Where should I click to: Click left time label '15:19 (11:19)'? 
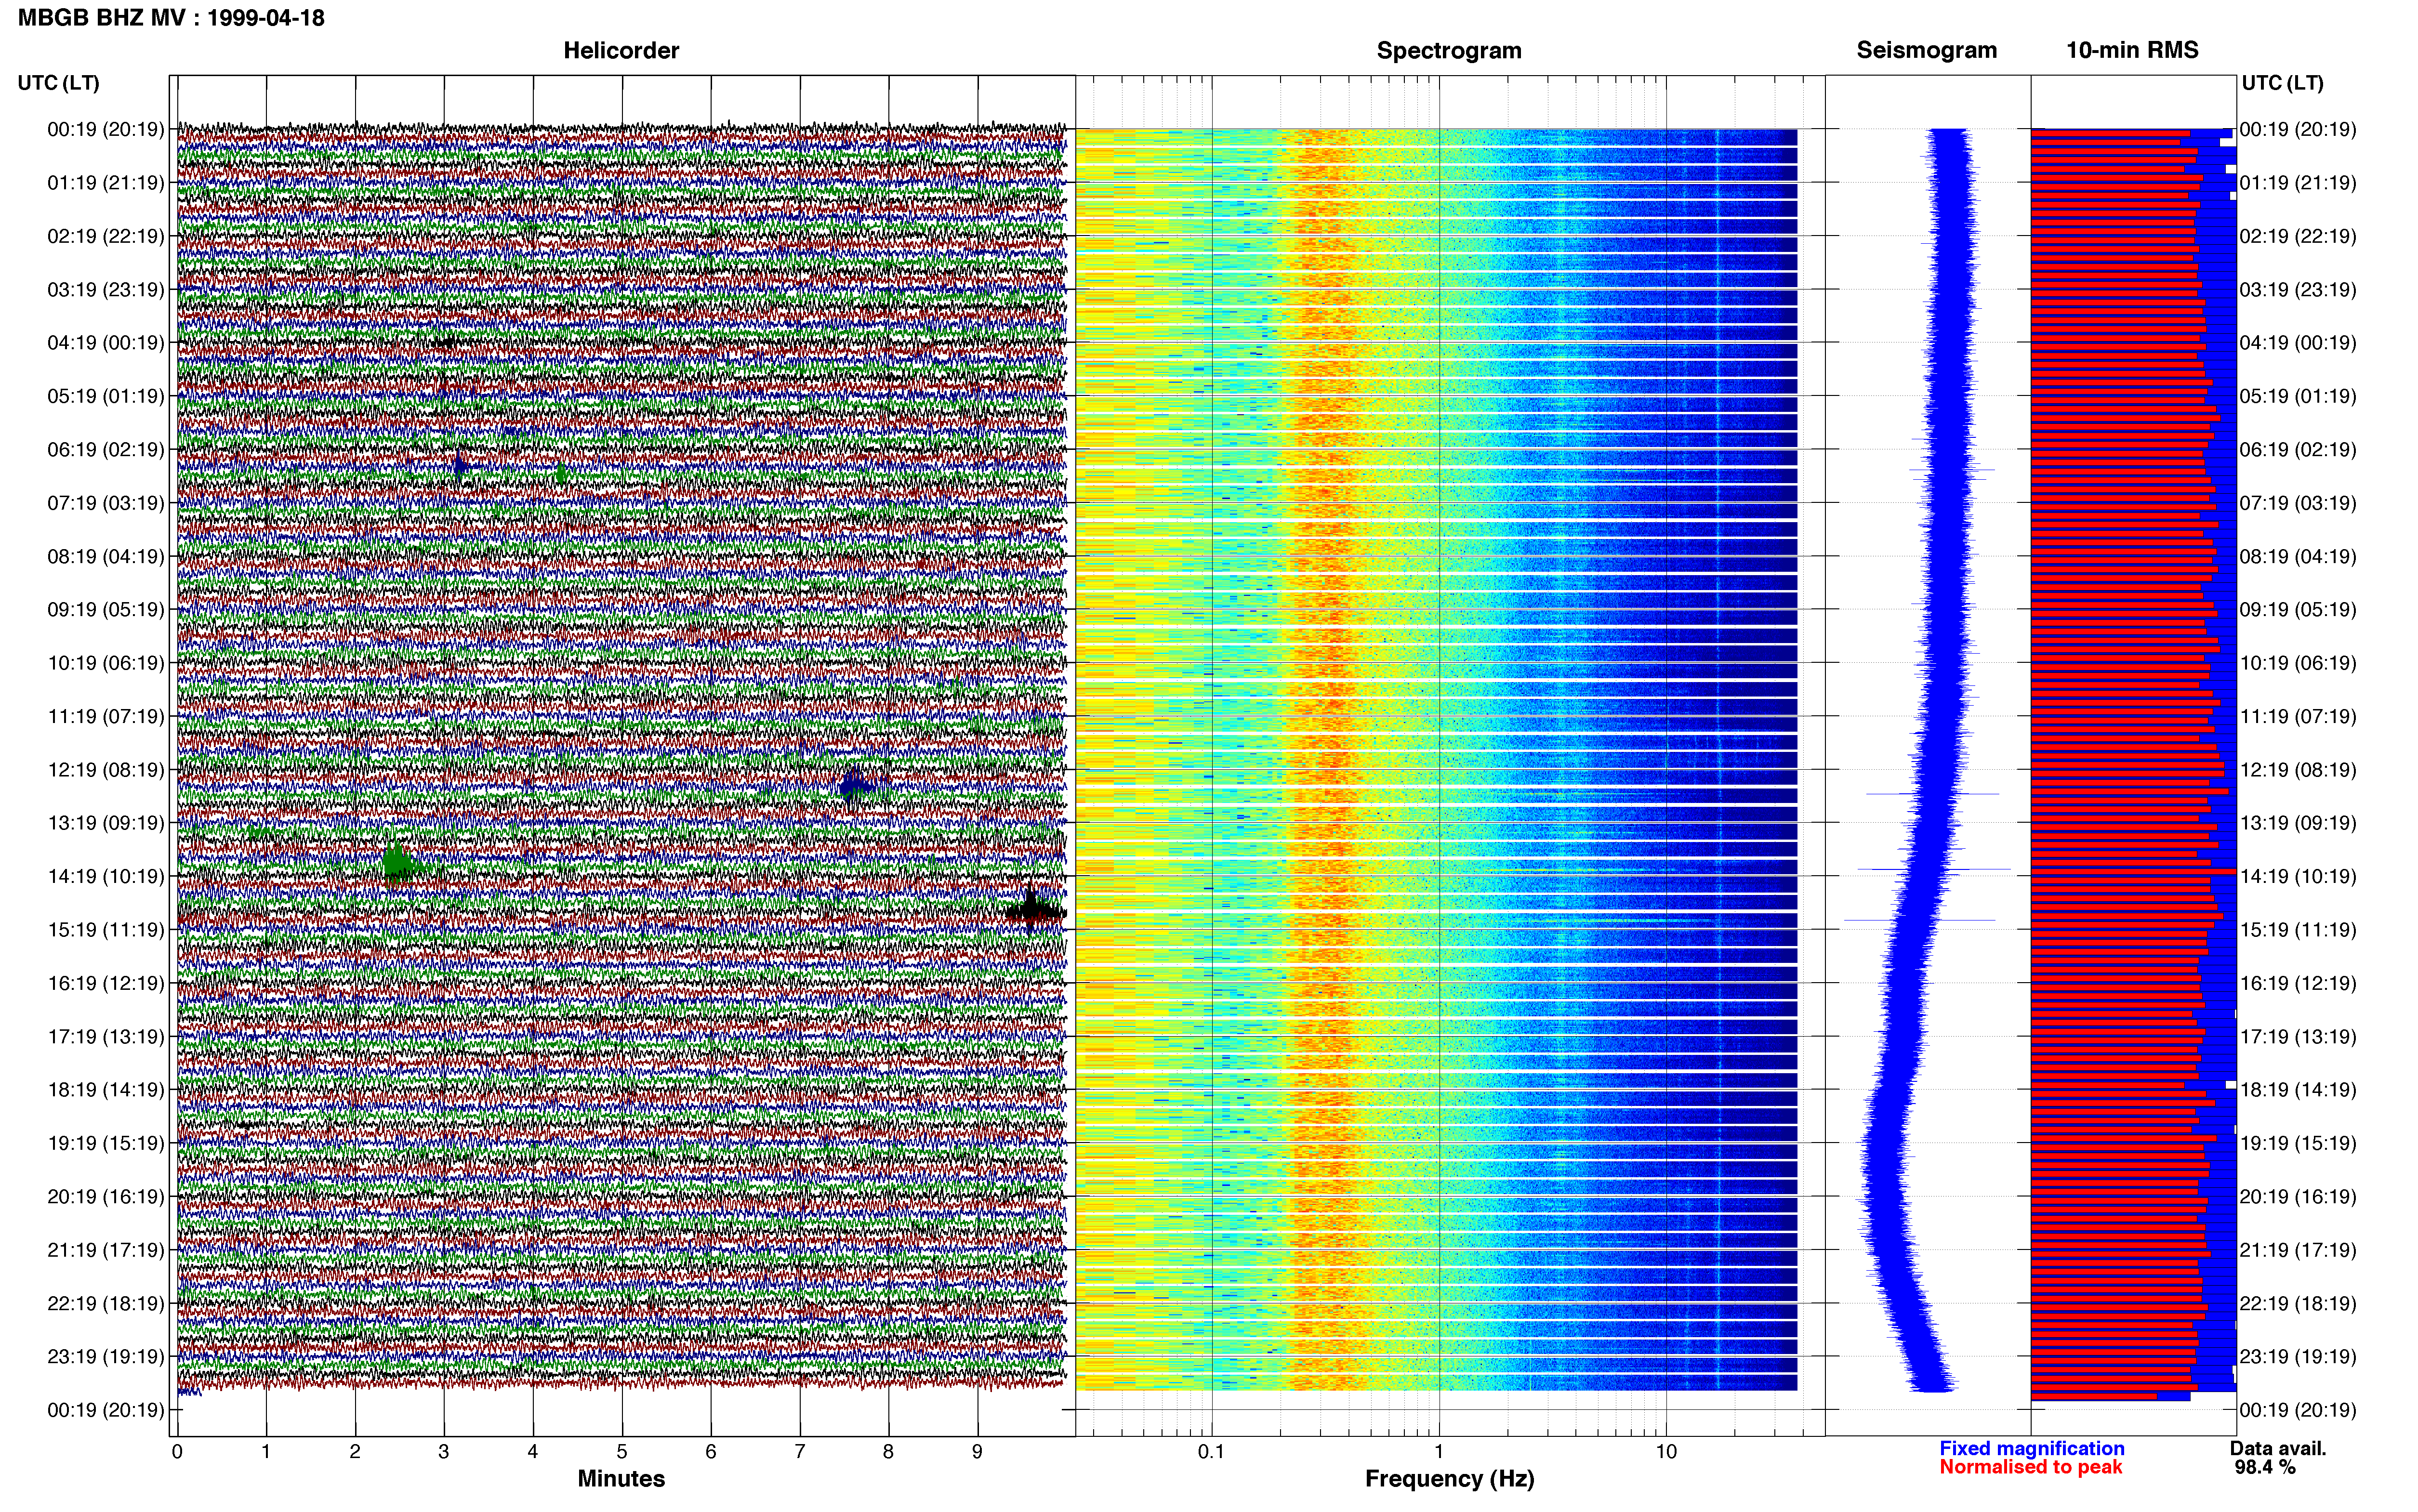pyautogui.click(x=106, y=929)
